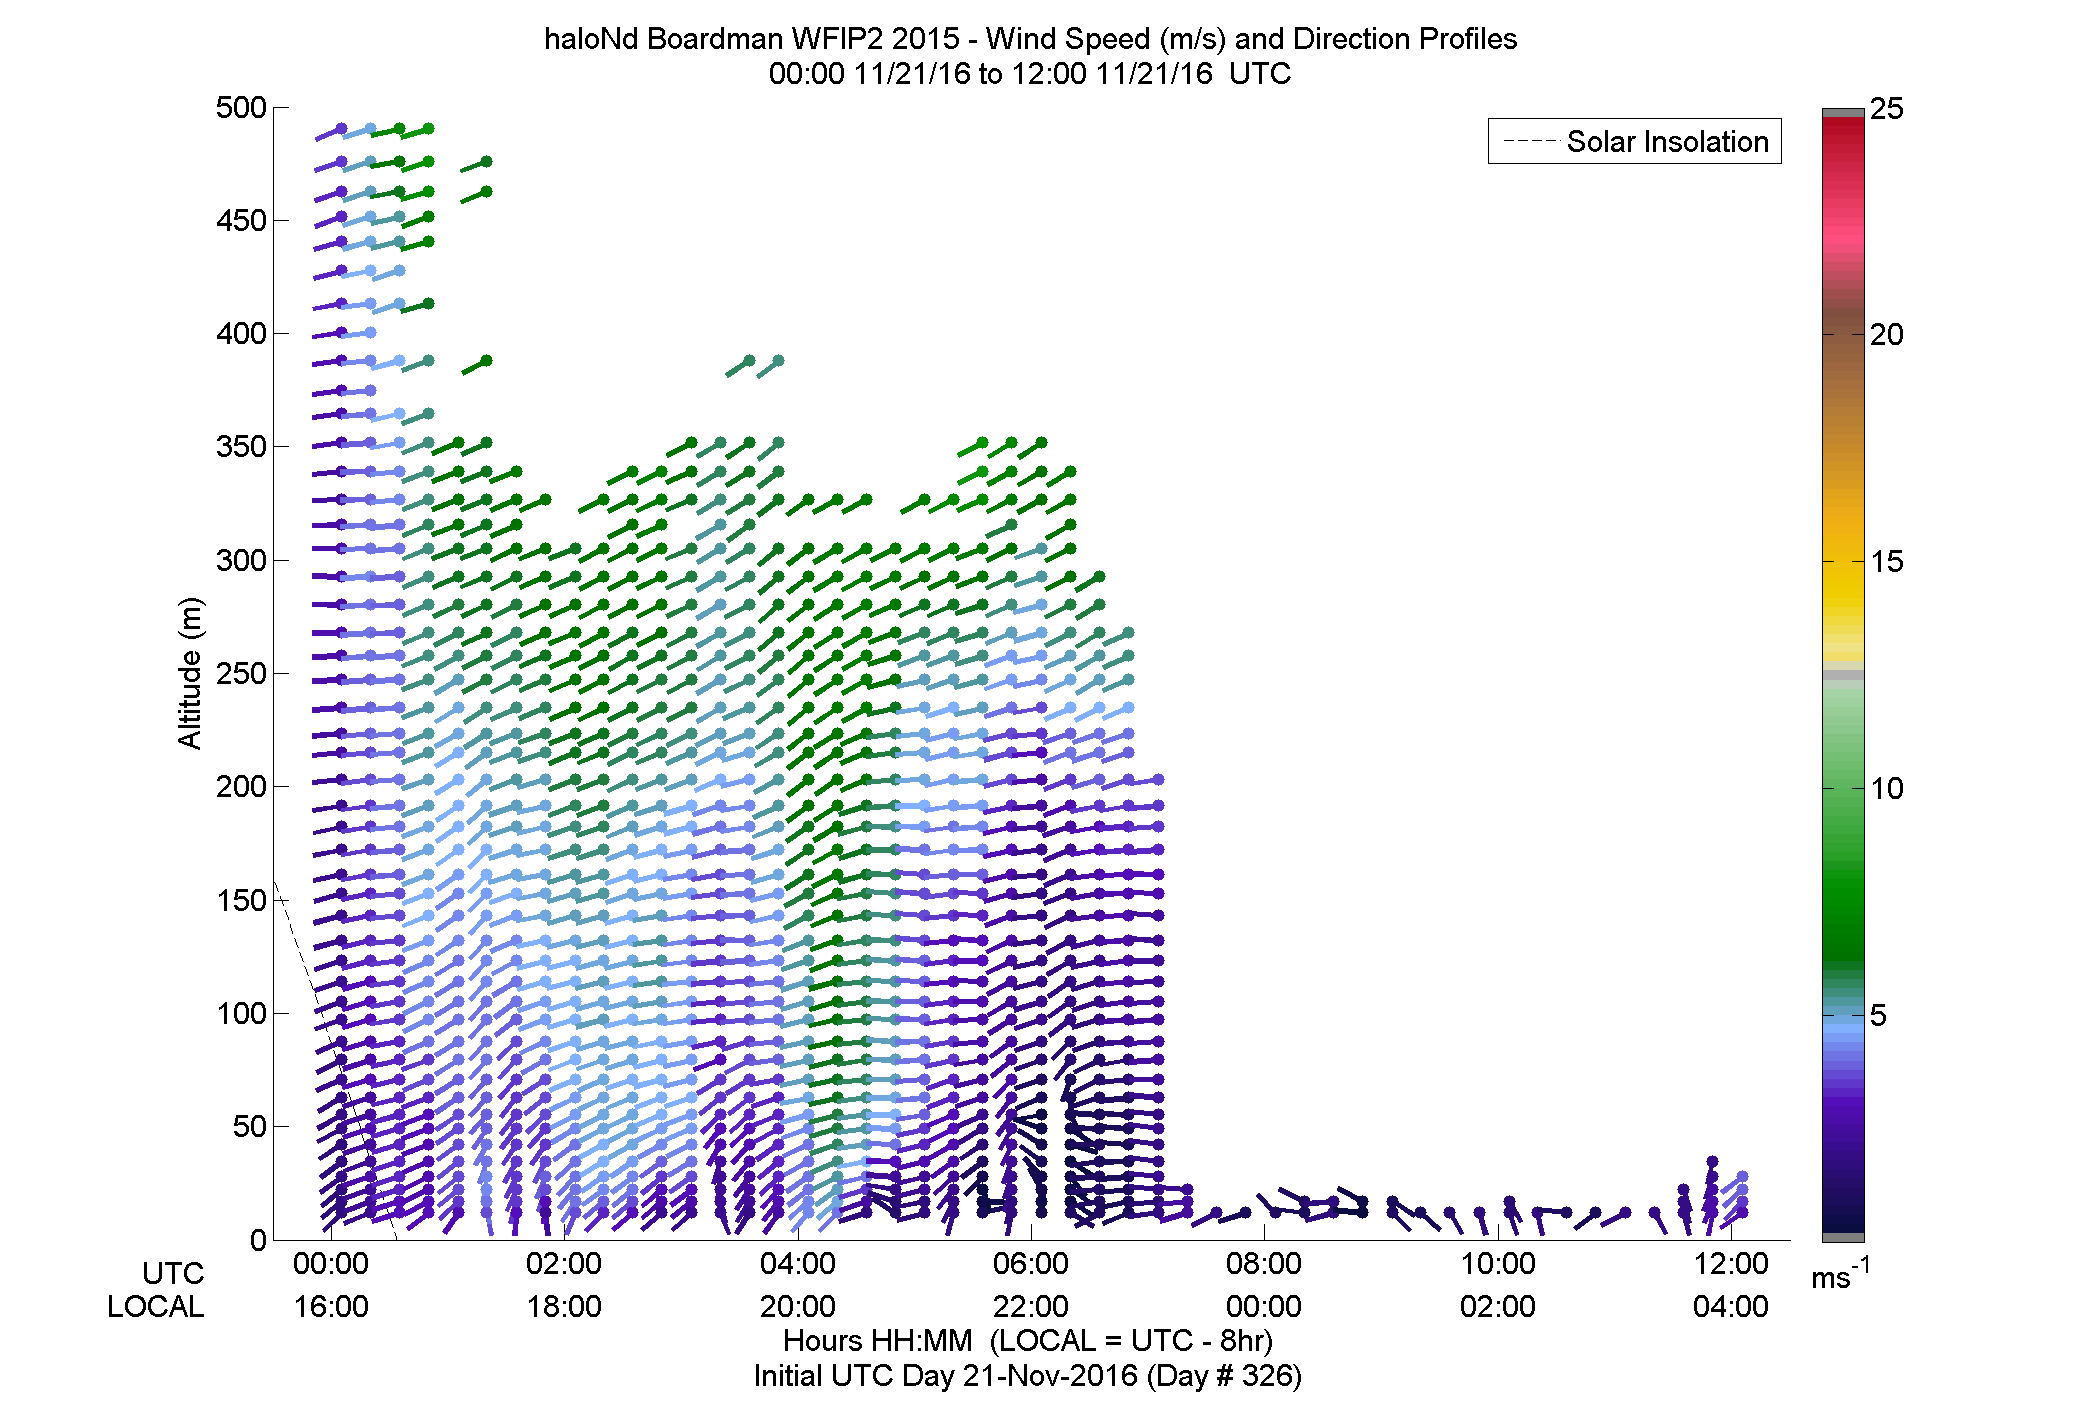Click the UTC 04:00 time tick label
The width and height of the screenshot is (2098, 1425).
[x=798, y=1264]
